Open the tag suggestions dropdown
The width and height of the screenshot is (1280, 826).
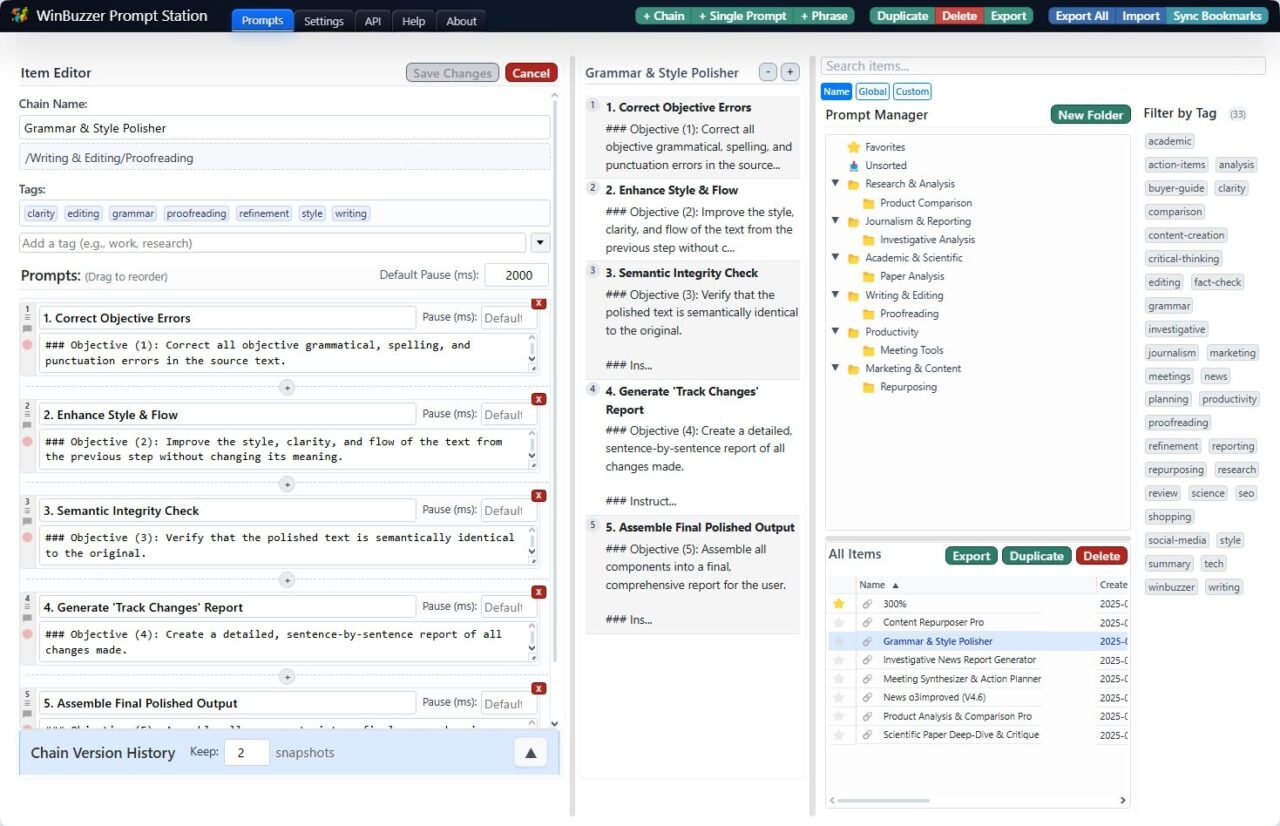540,243
